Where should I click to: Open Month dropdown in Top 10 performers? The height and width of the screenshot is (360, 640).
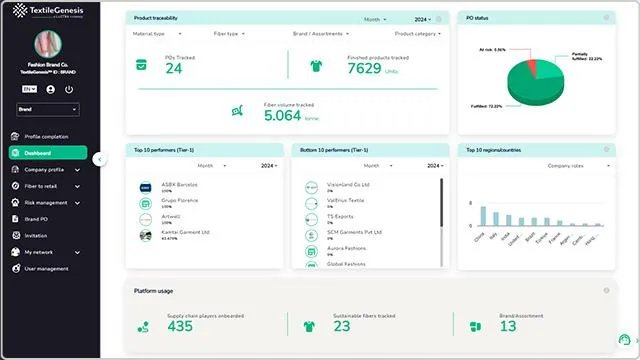pyautogui.click(x=212, y=166)
